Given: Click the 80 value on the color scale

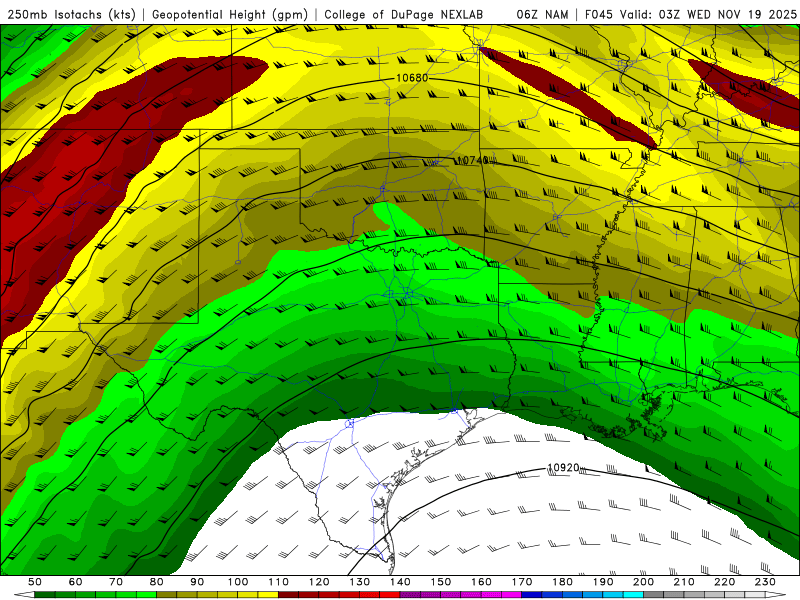Looking at the screenshot, I should tap(157, 582).
